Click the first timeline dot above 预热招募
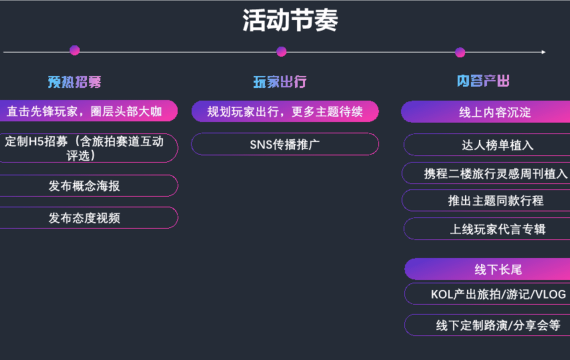Viewport: 570px width, 360px height. (75, 50)
